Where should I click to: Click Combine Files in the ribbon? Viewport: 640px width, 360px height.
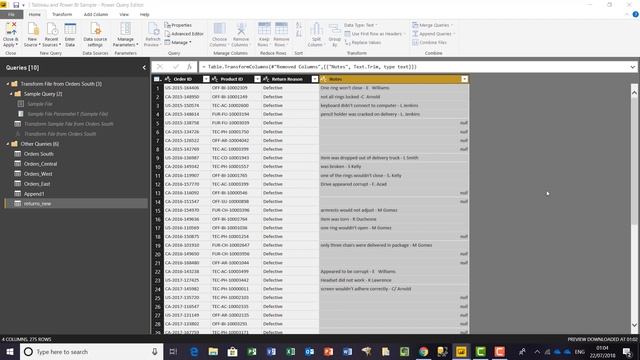429,42
